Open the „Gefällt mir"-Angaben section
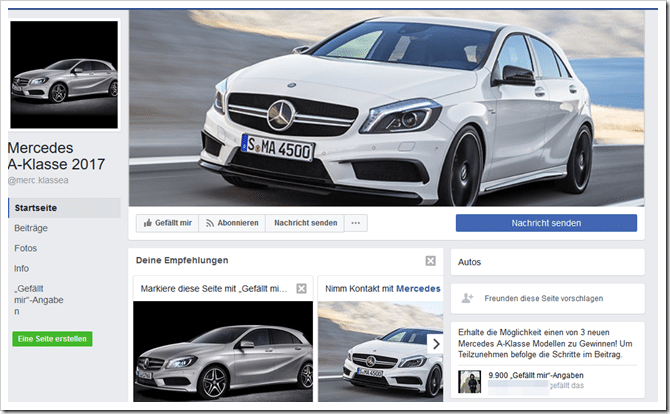The width and height of the screenshot is (670, 414). pyautogui.click(x=38, y=300)
